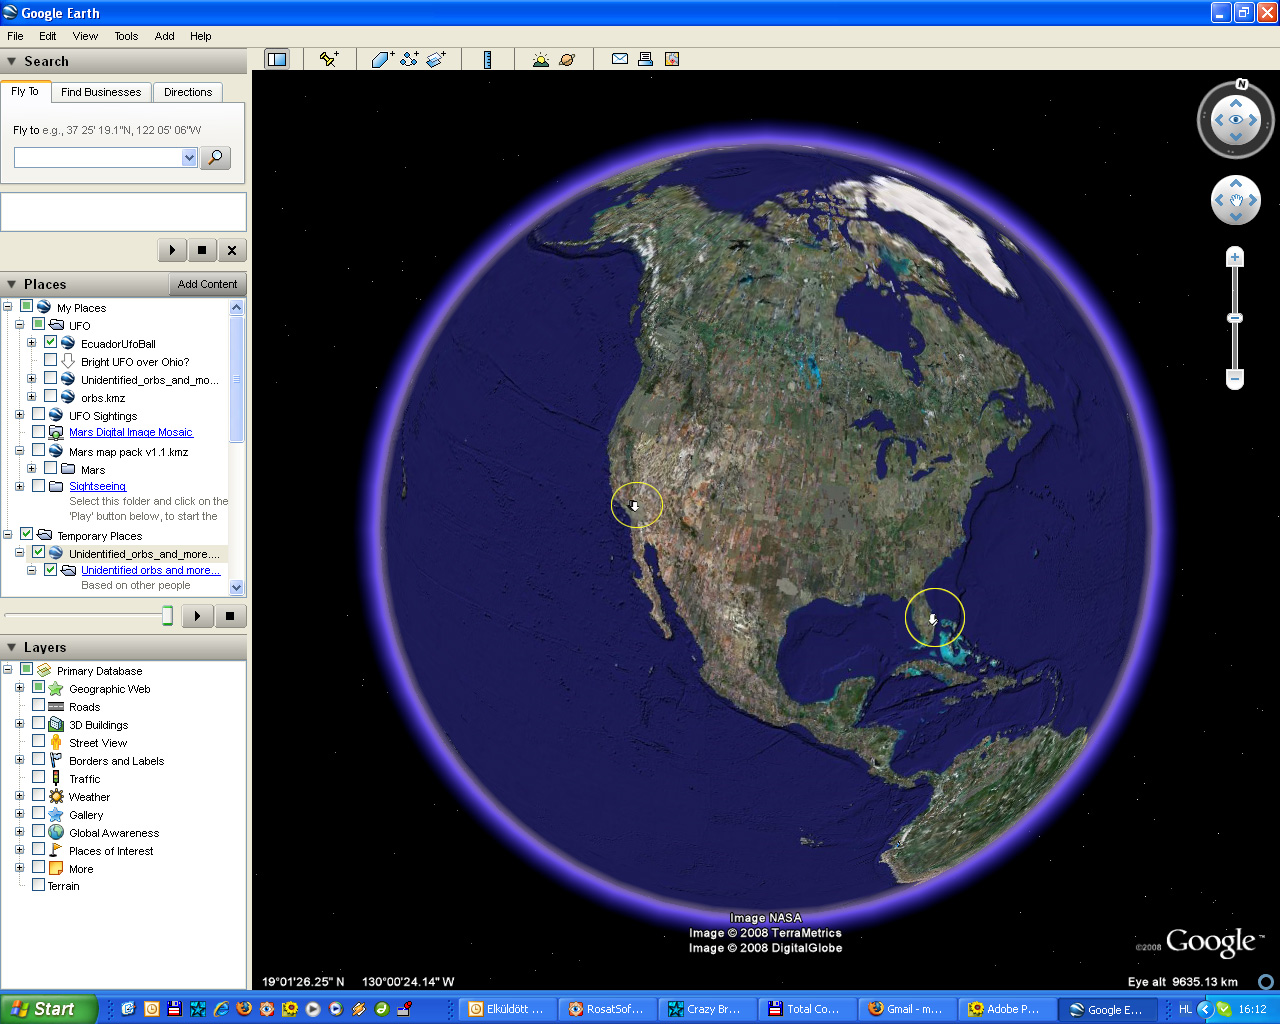Expand the Sightseeing folder

click(x=19, y=486)
